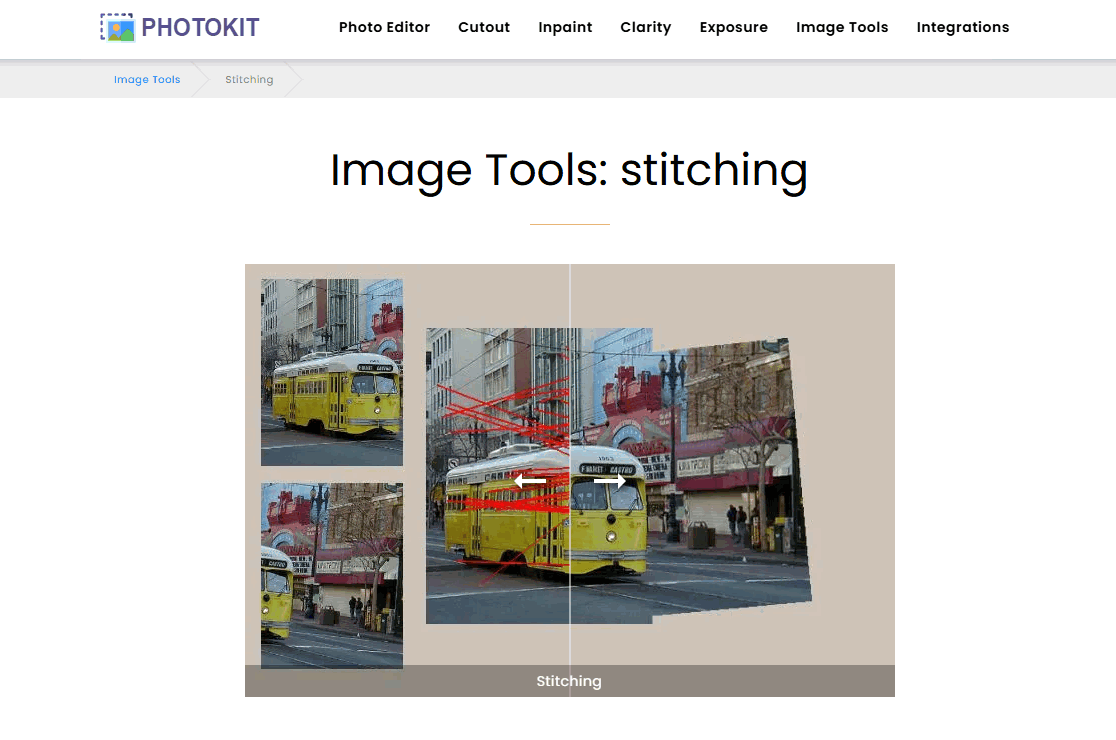Open the Exposure navigation item
This screenshot has width=1116, height=740.
[733, 28]
